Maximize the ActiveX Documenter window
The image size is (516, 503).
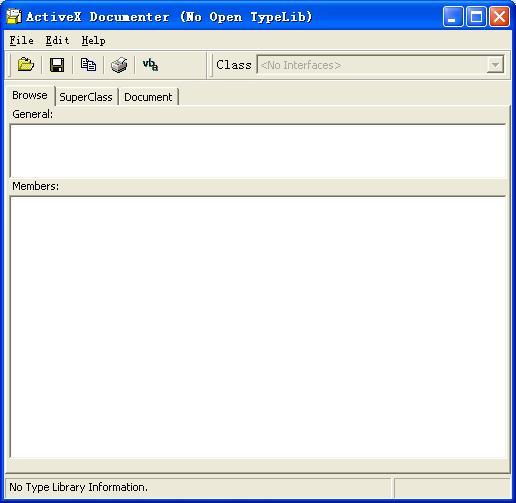click(476, 16)
